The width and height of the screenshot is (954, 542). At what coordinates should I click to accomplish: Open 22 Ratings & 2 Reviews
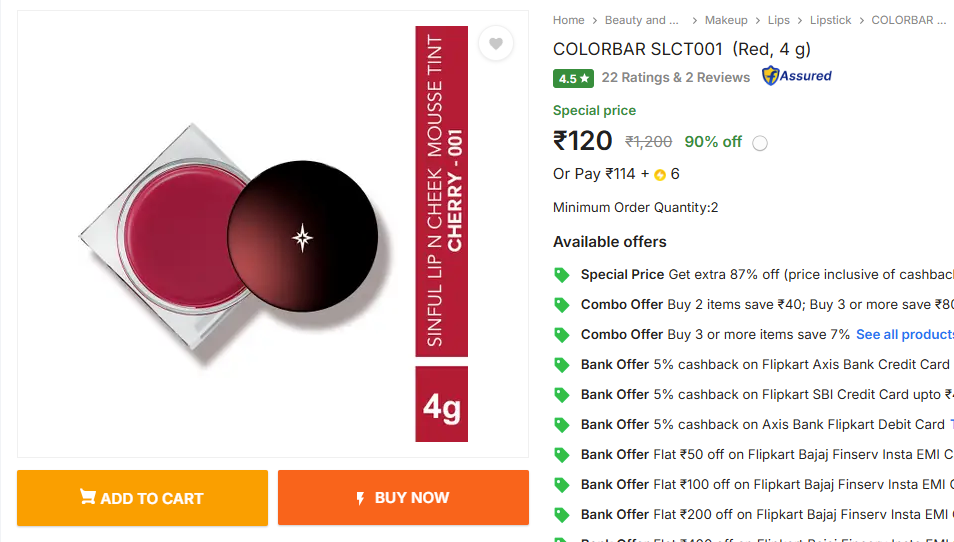click(676, 77)
